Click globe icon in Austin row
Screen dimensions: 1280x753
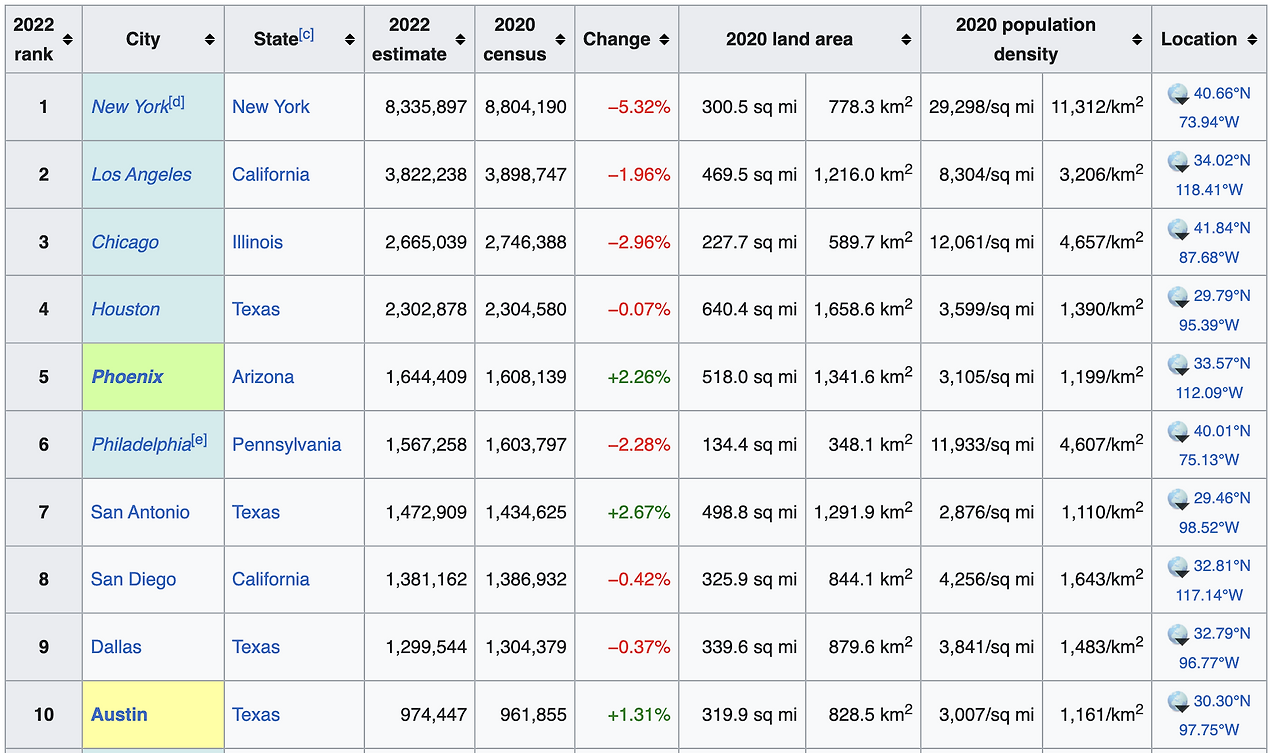(x=1179, y=702)
